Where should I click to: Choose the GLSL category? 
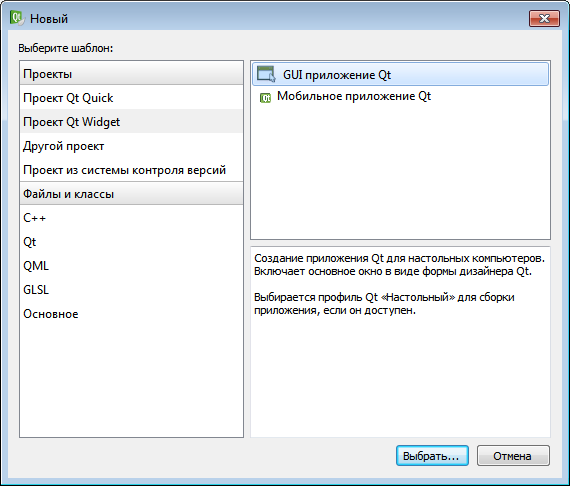click(x=131, y=290)
